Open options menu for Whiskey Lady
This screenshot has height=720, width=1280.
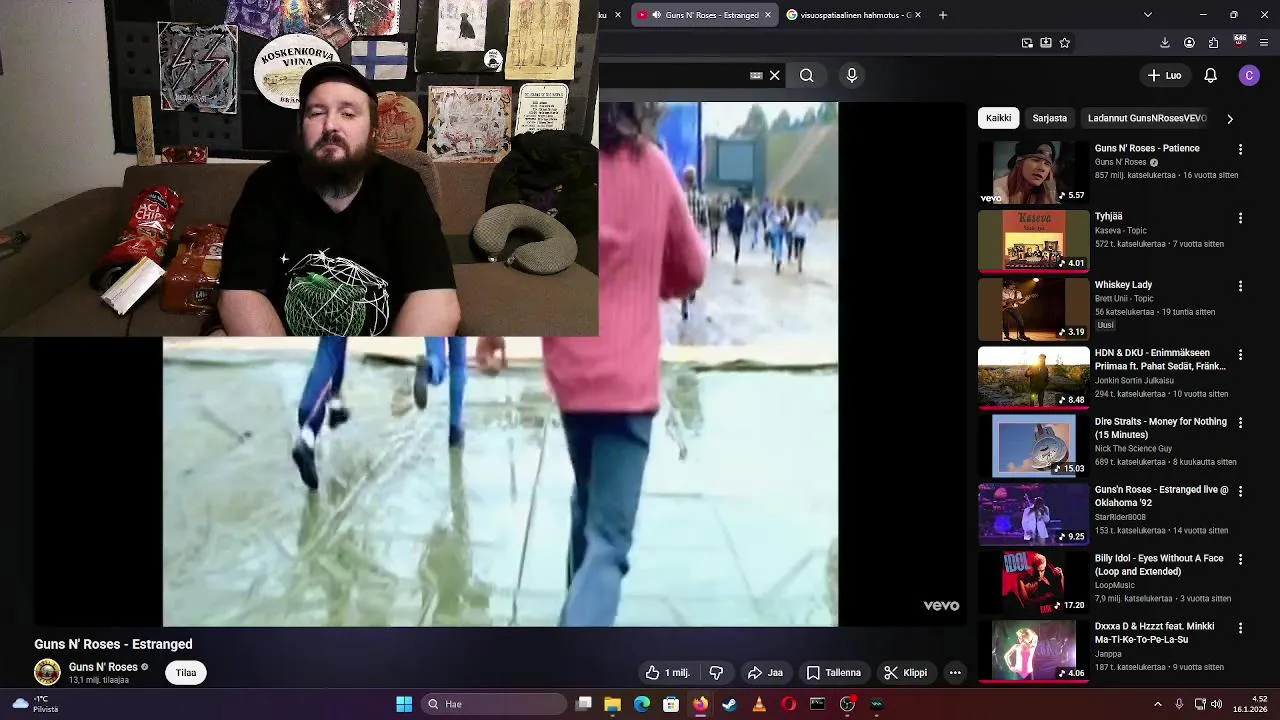click(1240, 286)
